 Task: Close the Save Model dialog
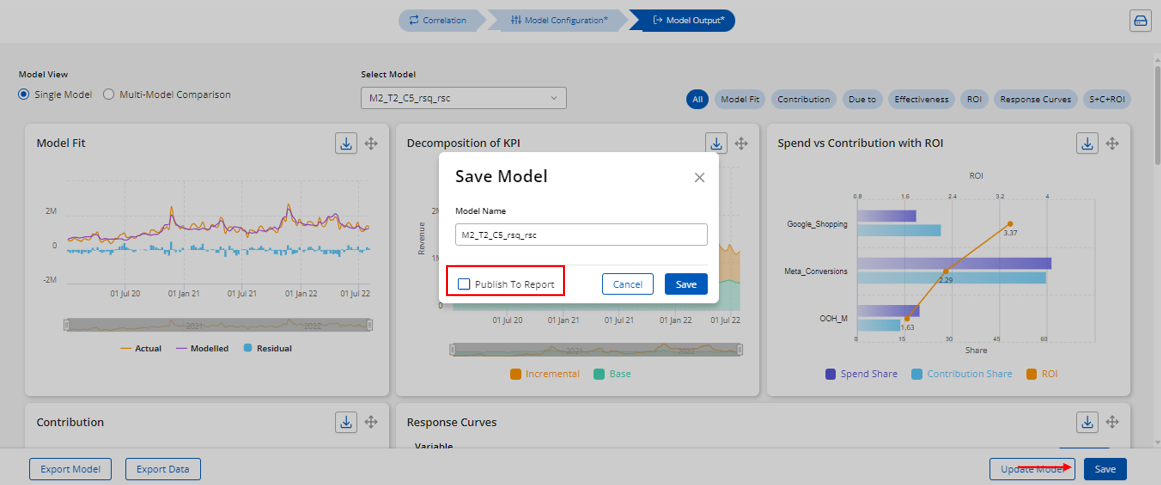(700, 177)
